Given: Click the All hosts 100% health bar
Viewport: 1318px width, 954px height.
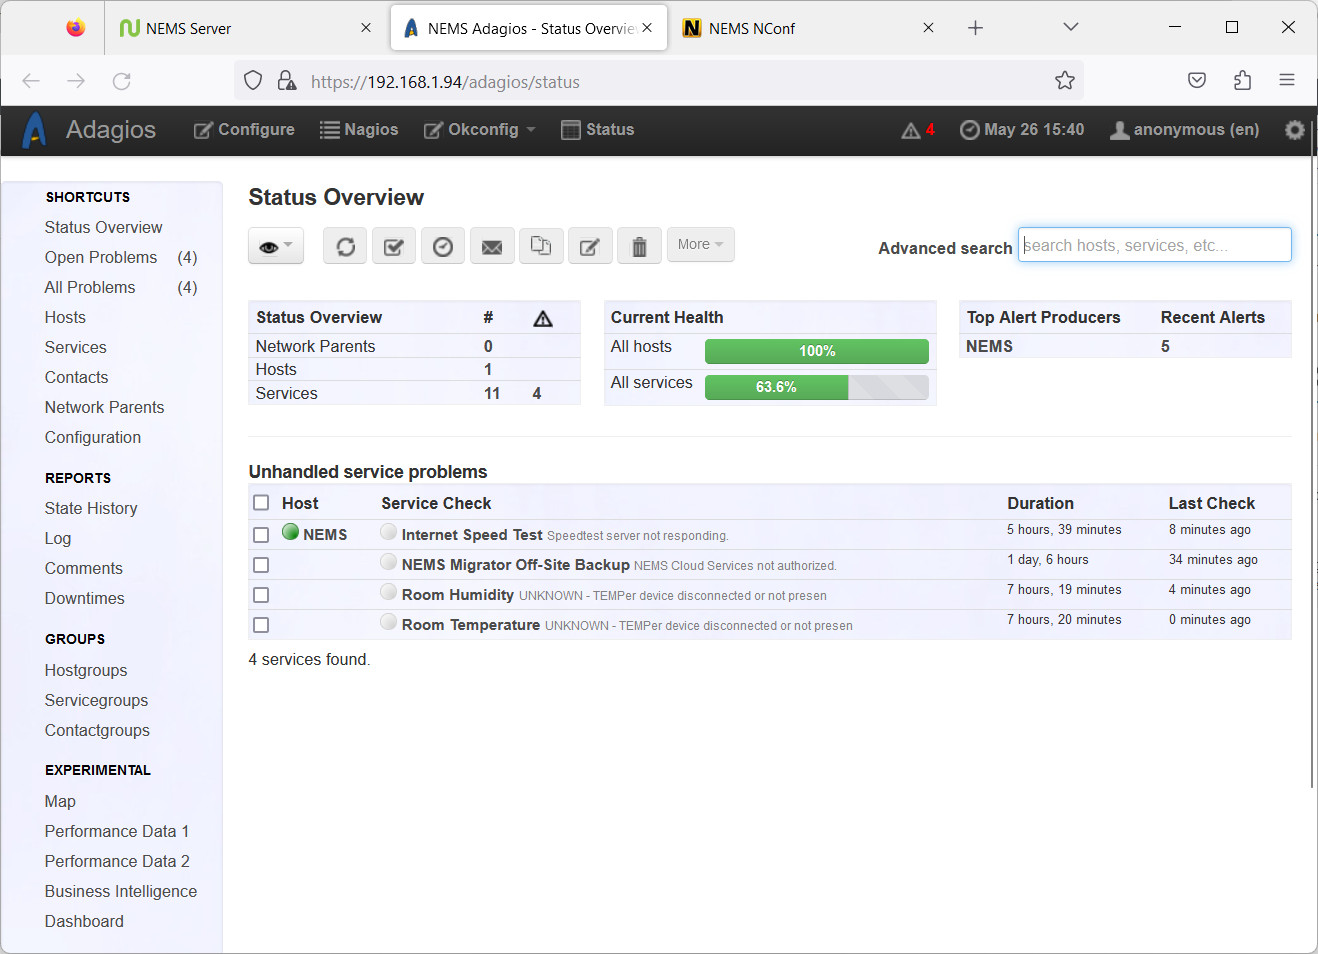Looking at the screenshot, I should point(817,351).
